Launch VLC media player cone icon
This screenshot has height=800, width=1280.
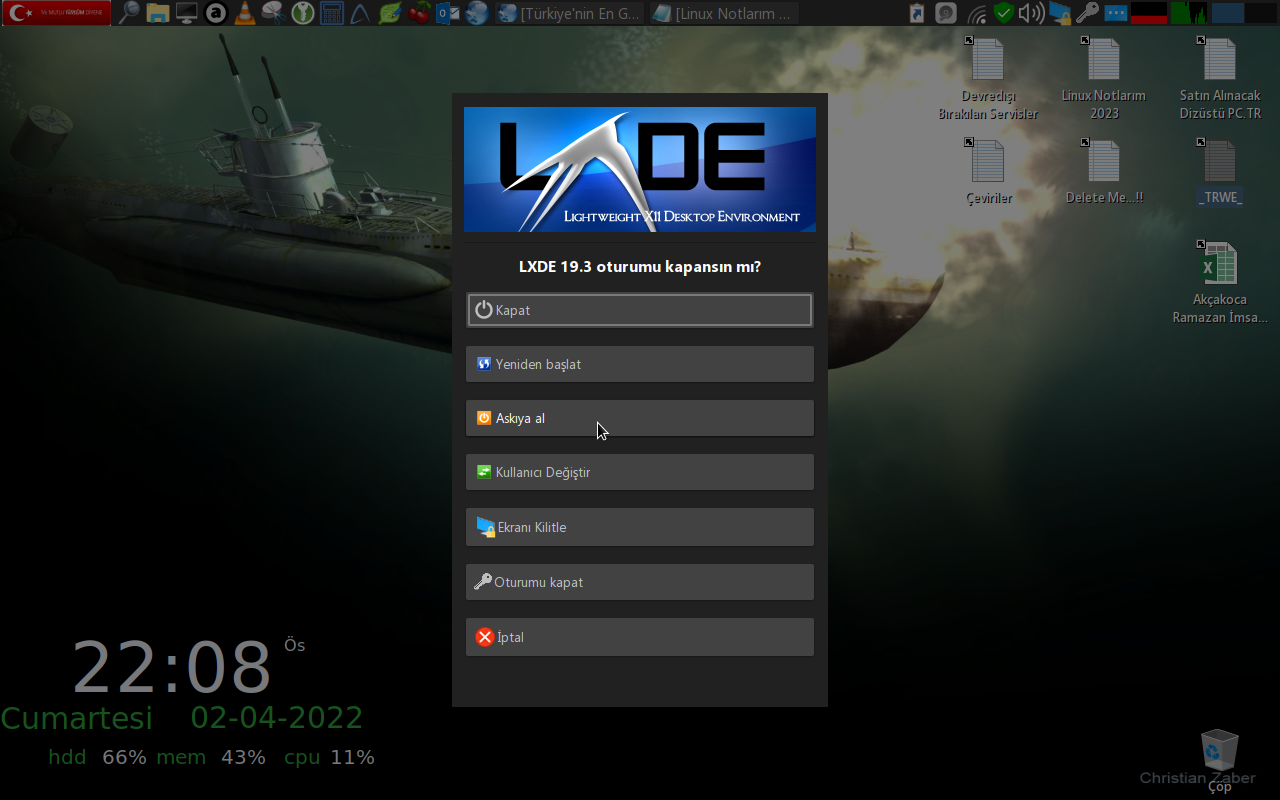coord(244,13)
